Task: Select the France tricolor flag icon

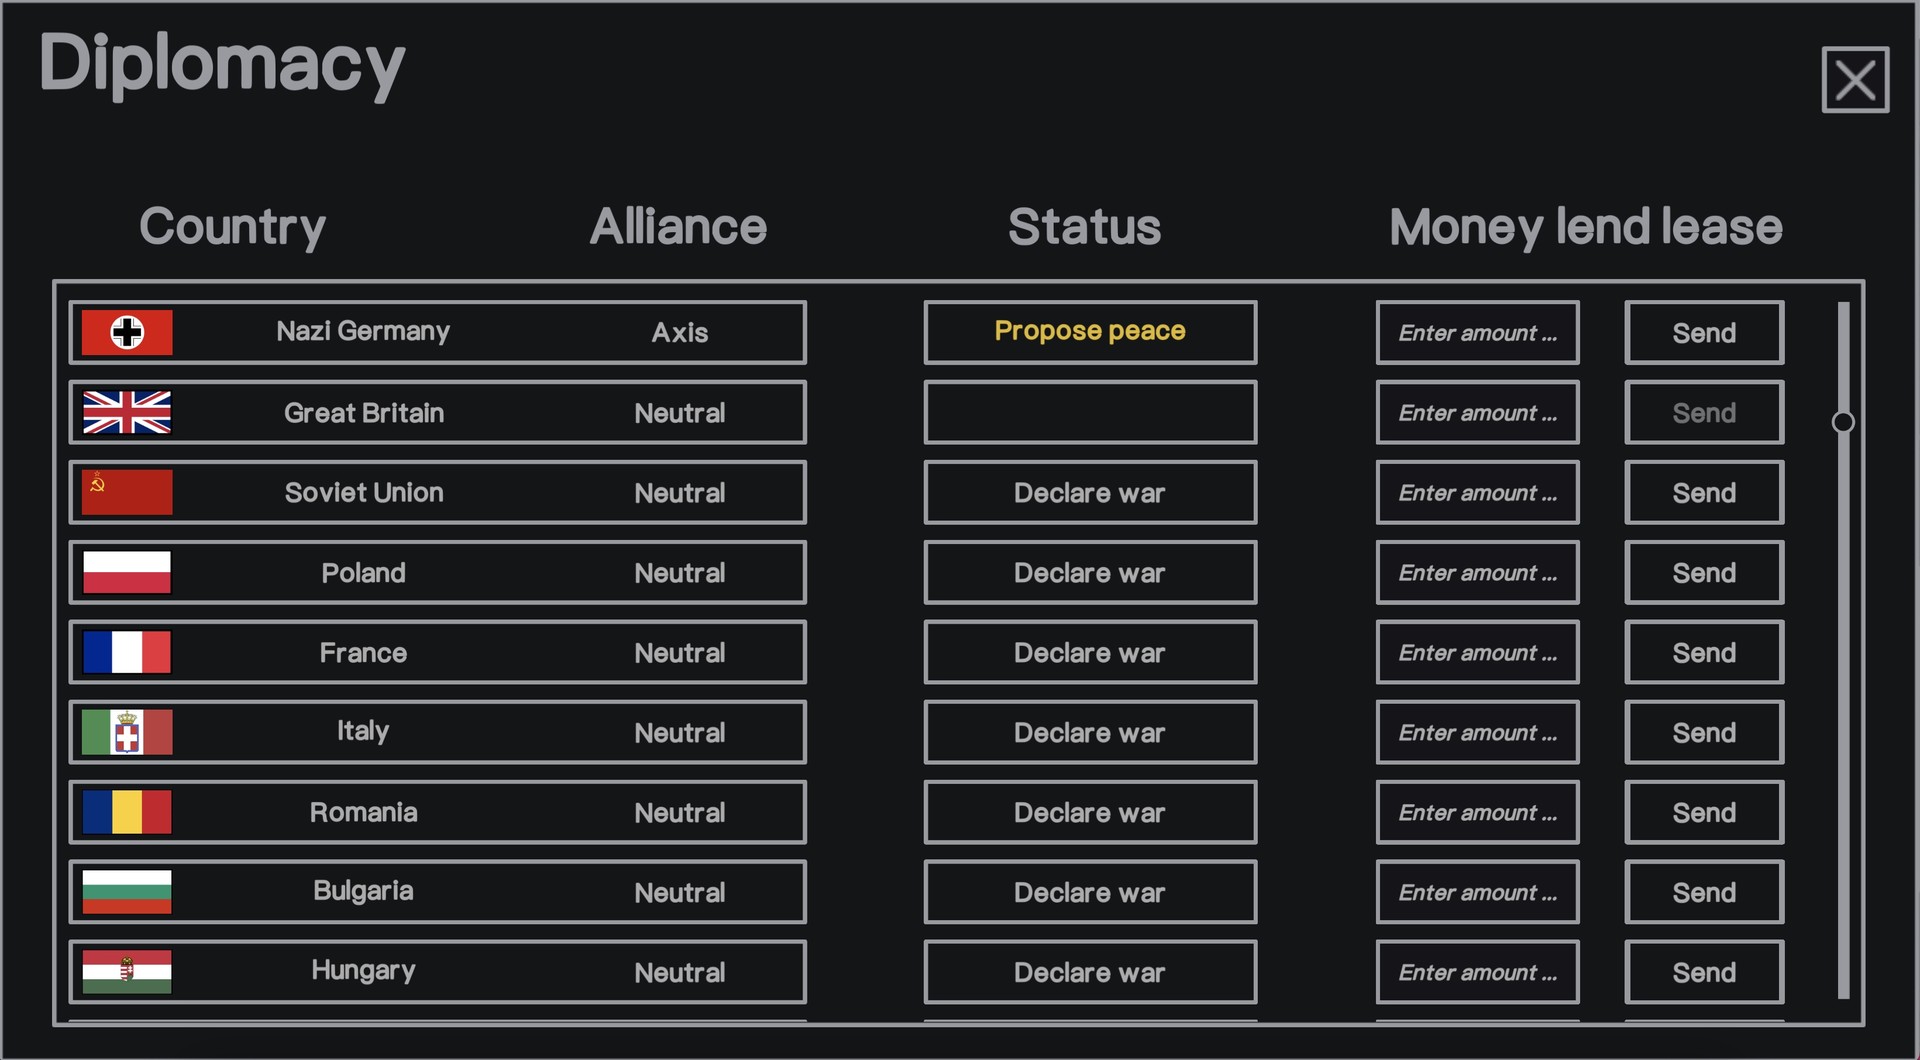Action: [x=127, y=652]
